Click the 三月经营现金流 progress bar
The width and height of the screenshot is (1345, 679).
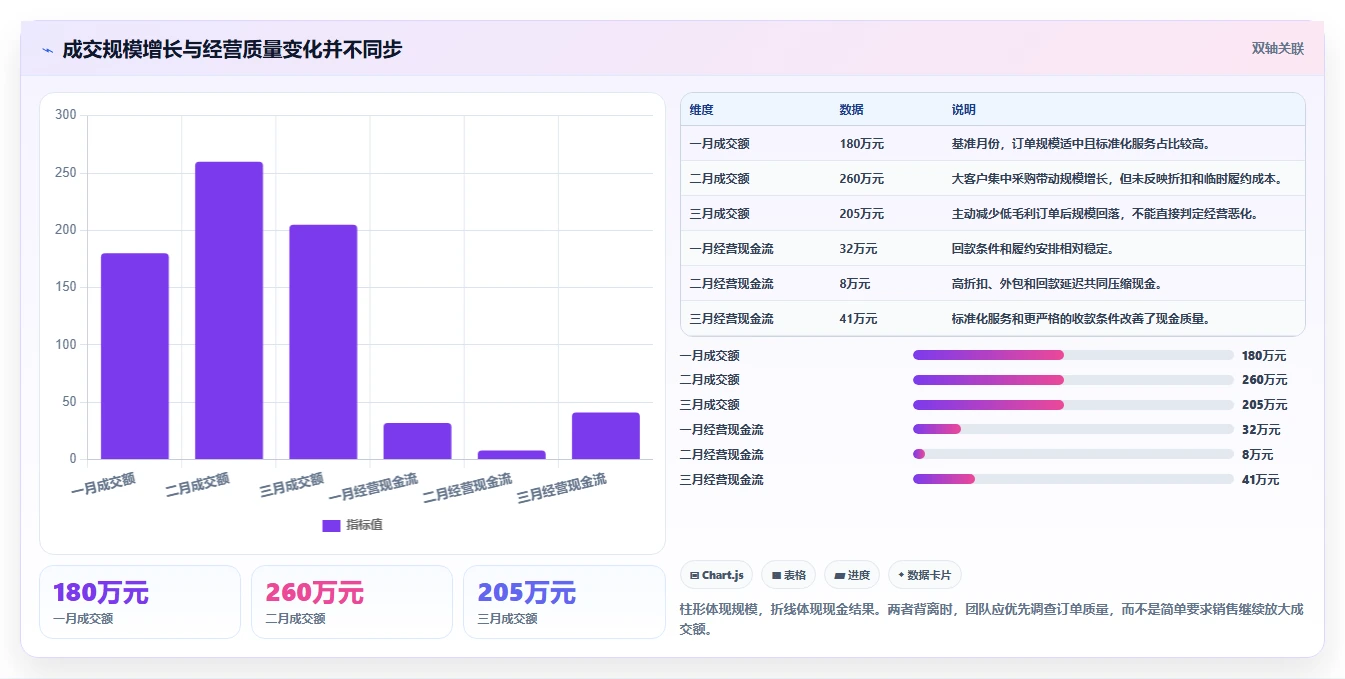click(x=1073, y=479)
